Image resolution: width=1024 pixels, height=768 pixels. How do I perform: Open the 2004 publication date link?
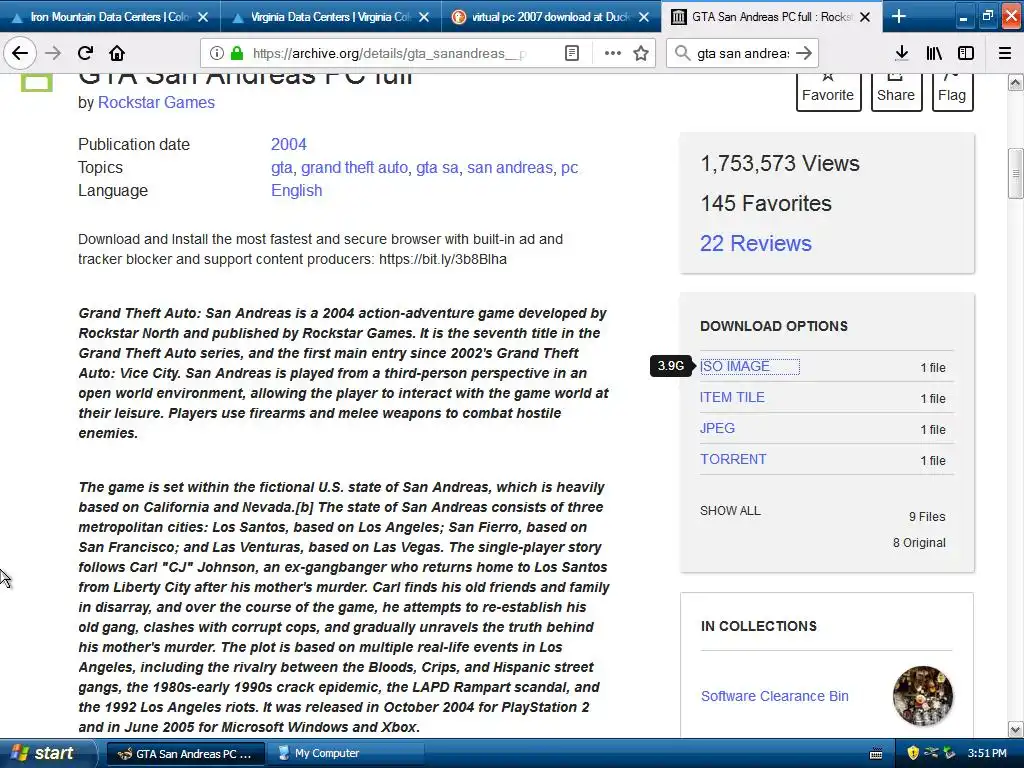289,144
